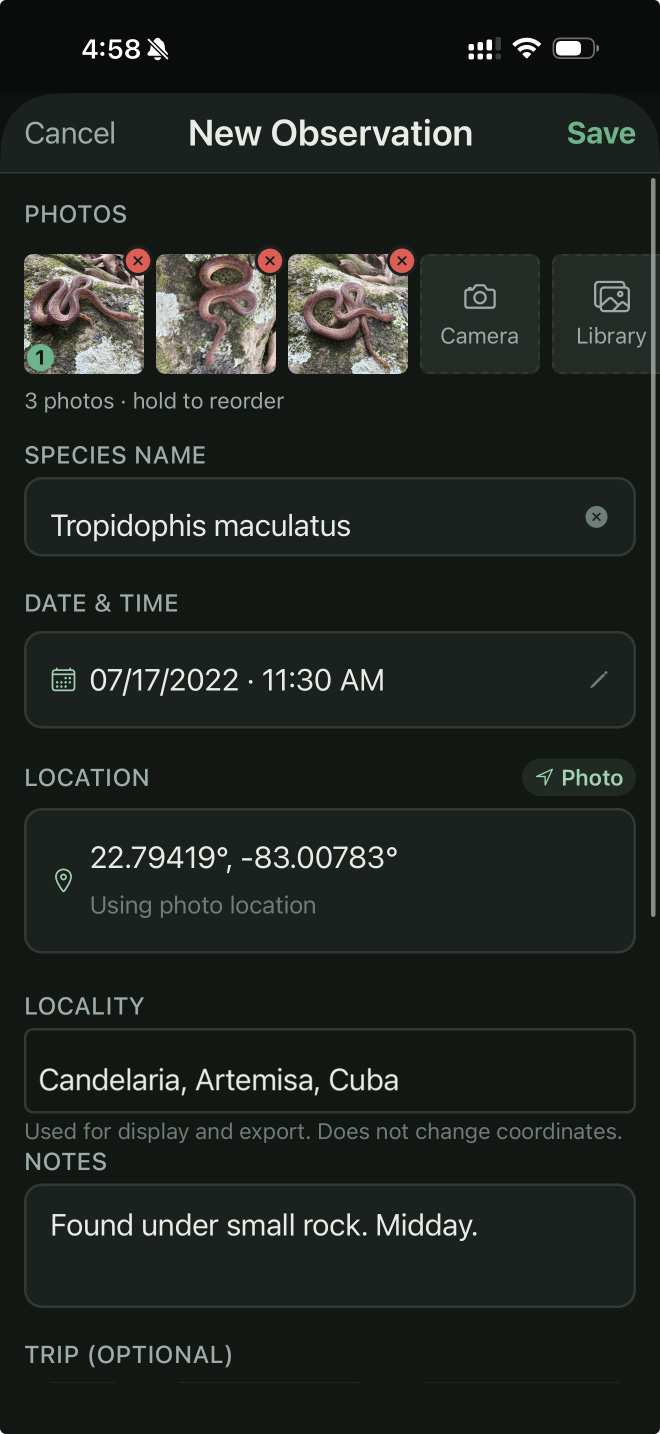
Task: Remove the second snake photo
Action: pyautogui.click(x=270, y=261)
